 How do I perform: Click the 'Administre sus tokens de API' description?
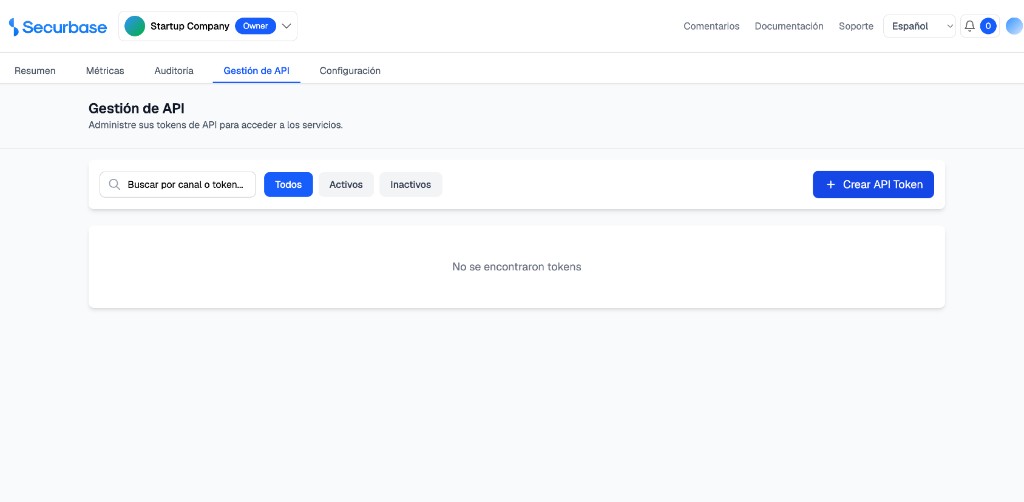click(216, 125)
